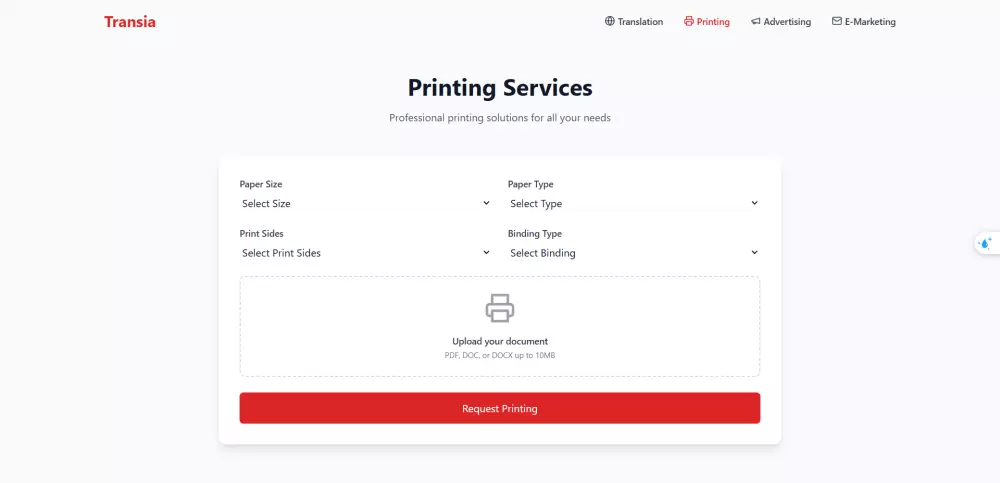Click the 'PDF, DOC, or DOCX up to 10MB' hint
Viewport: 1000px width, 483px height.
[x=500, y=355]
